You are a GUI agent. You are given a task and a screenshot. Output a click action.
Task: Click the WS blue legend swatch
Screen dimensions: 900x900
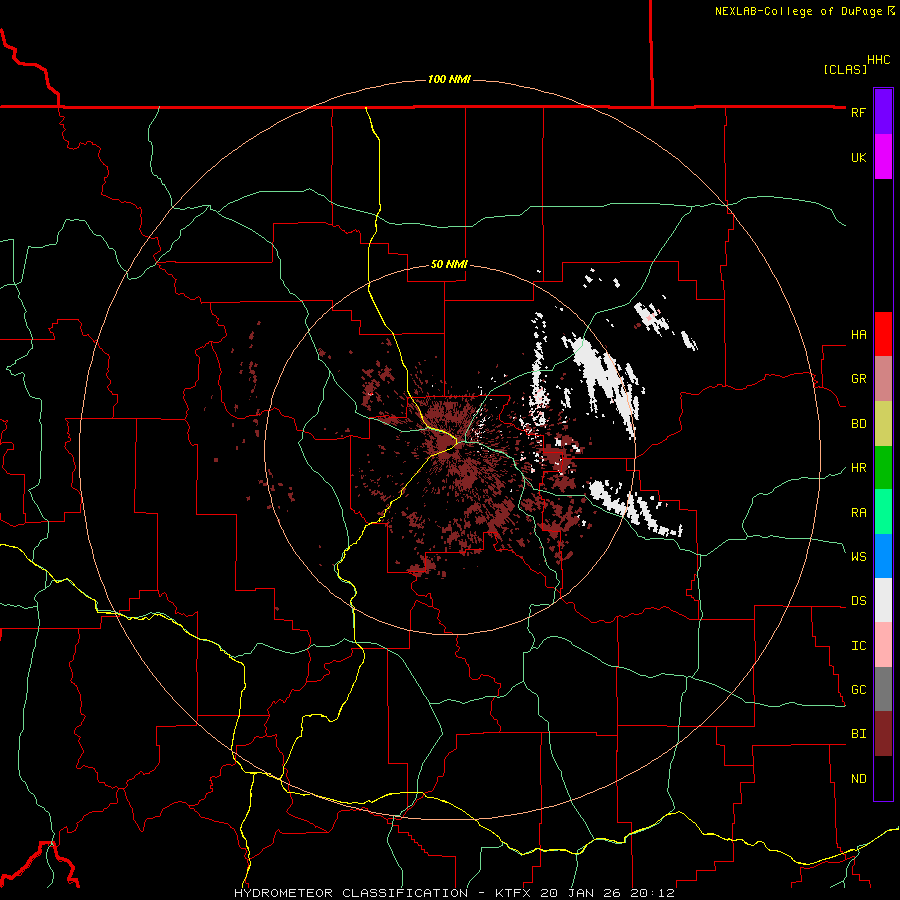(883, 556)
